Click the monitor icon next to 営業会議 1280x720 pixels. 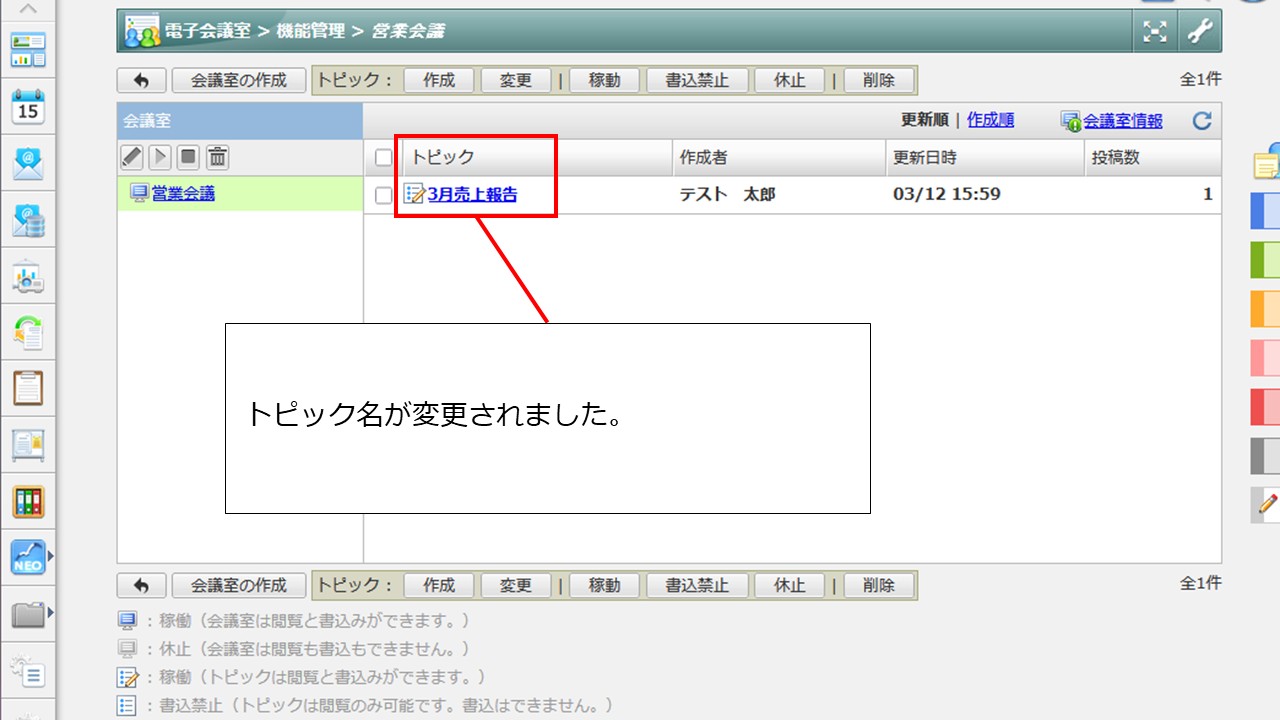(140, 193)
